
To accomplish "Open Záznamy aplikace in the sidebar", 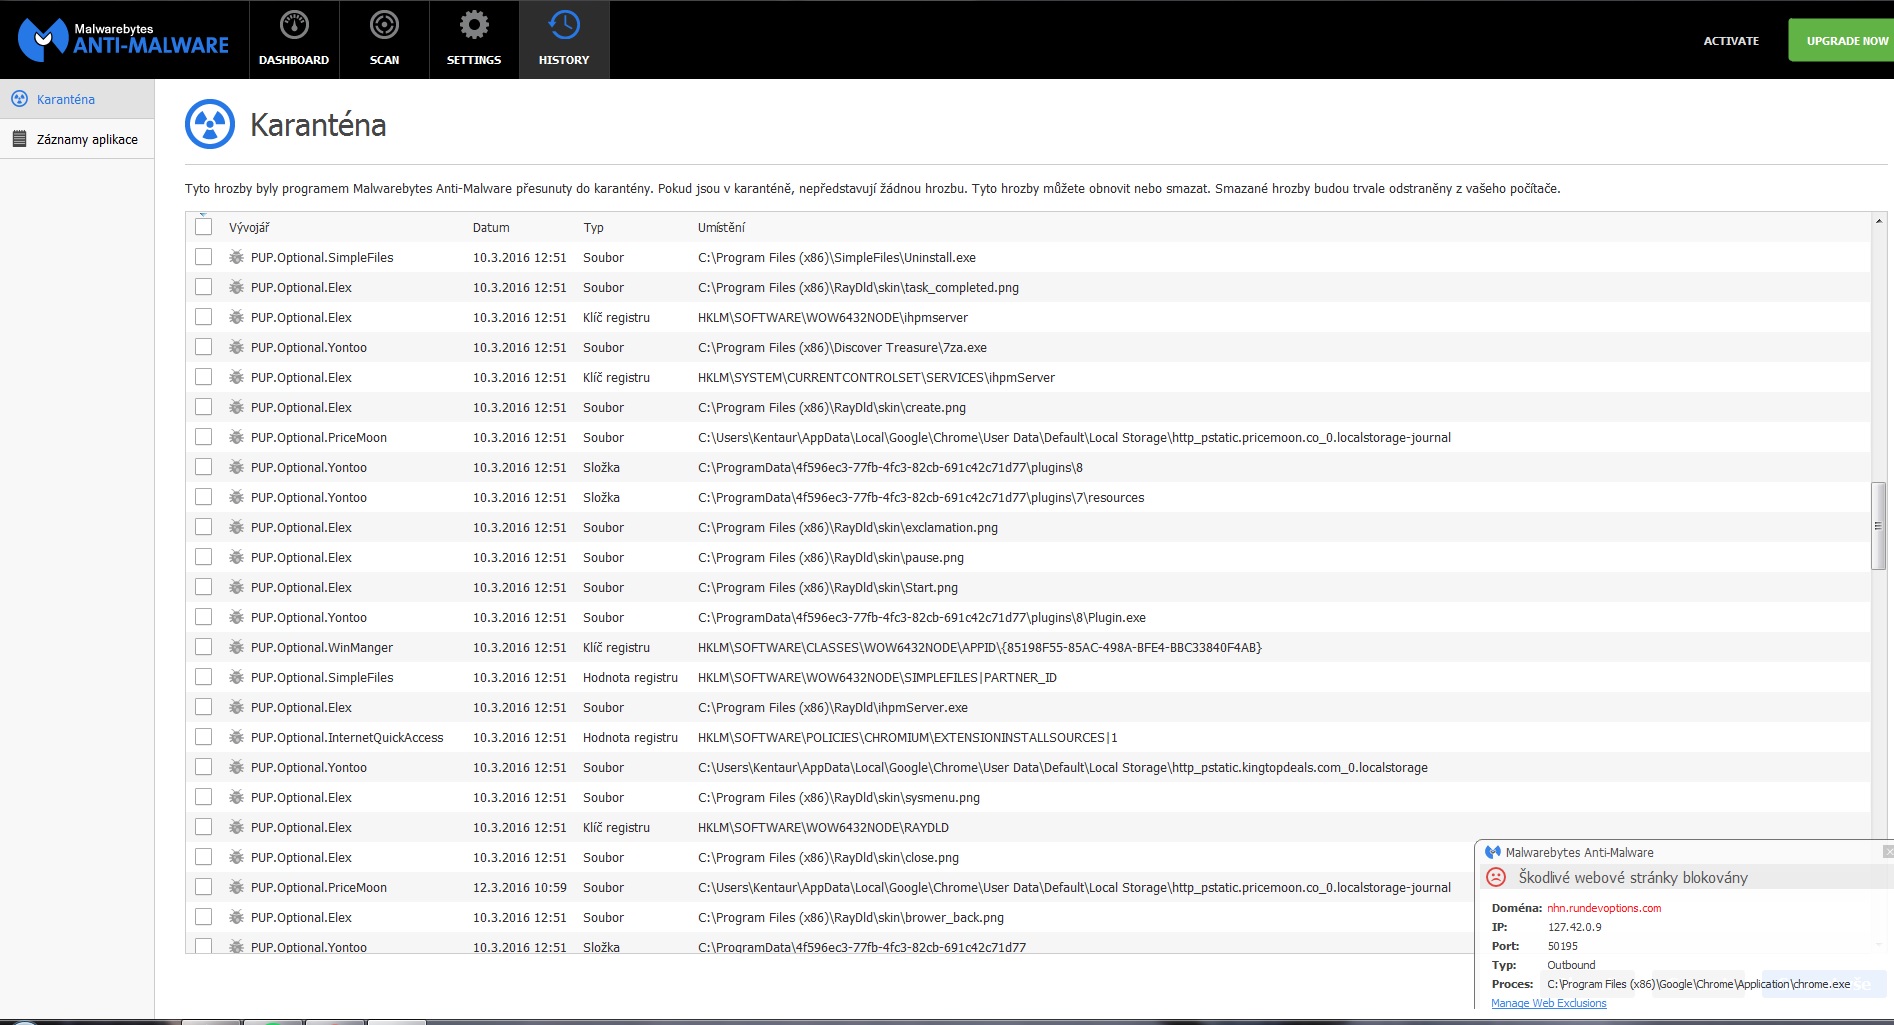I will pos(77,139).
